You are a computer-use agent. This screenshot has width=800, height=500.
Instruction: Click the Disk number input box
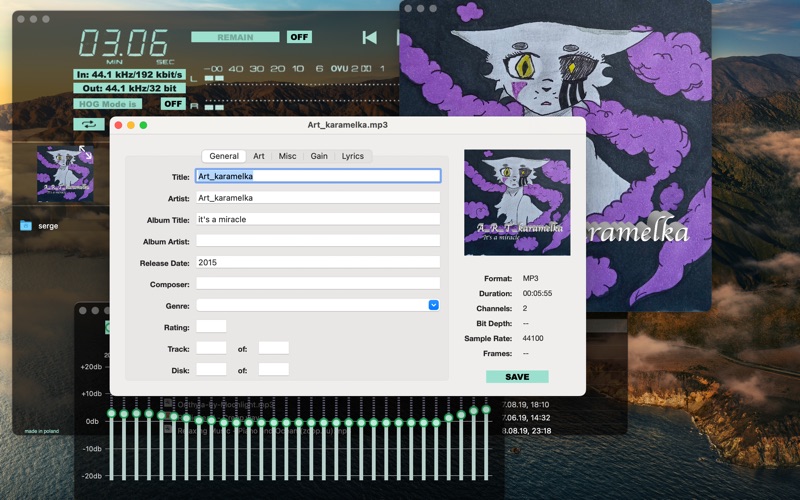211,369
